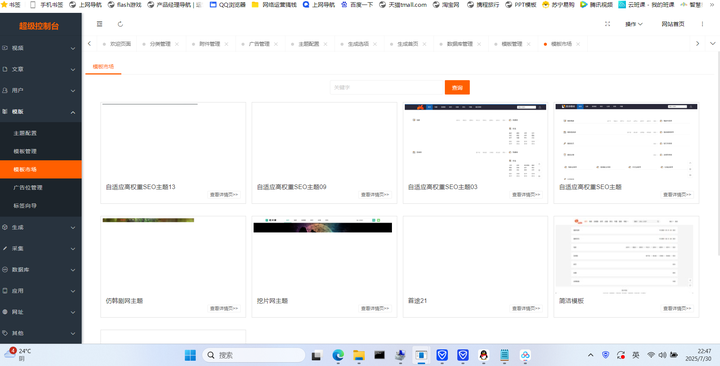720x366 pixels.
Task: Open the three-dot more menu
Action: [x=702, y=24]
